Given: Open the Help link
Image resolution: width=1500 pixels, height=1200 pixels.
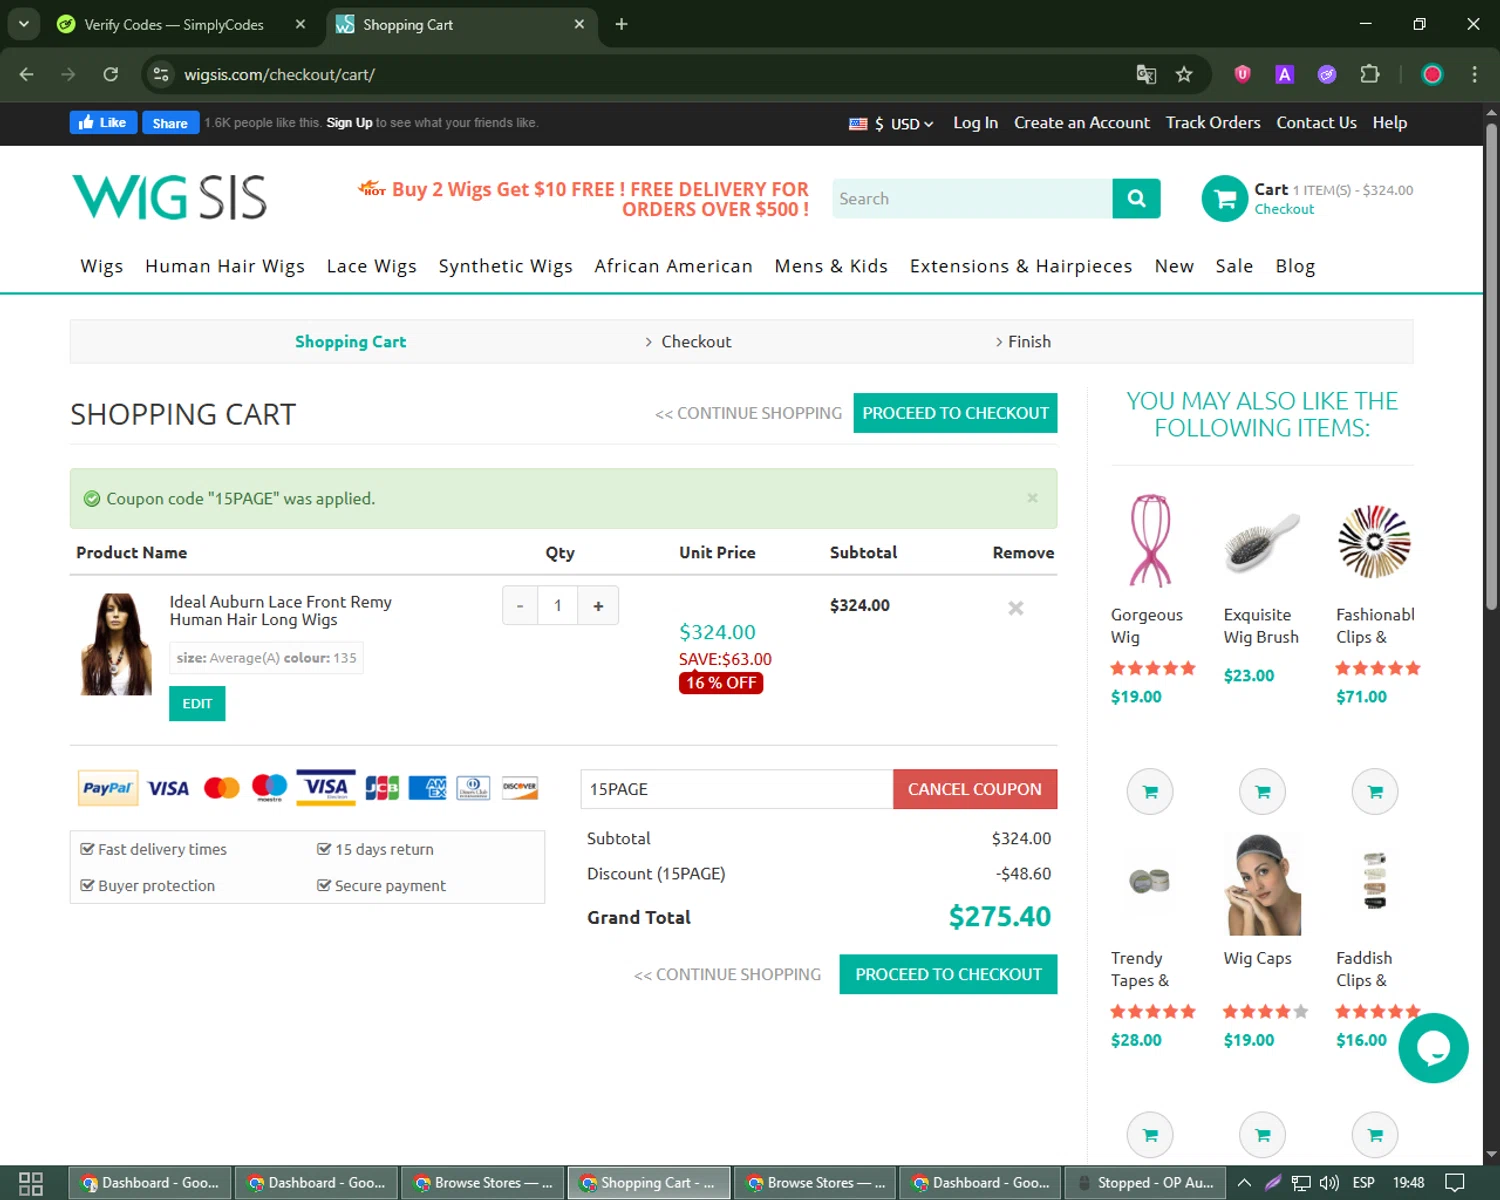Looking at the screenshot, I should point(1389,122).
